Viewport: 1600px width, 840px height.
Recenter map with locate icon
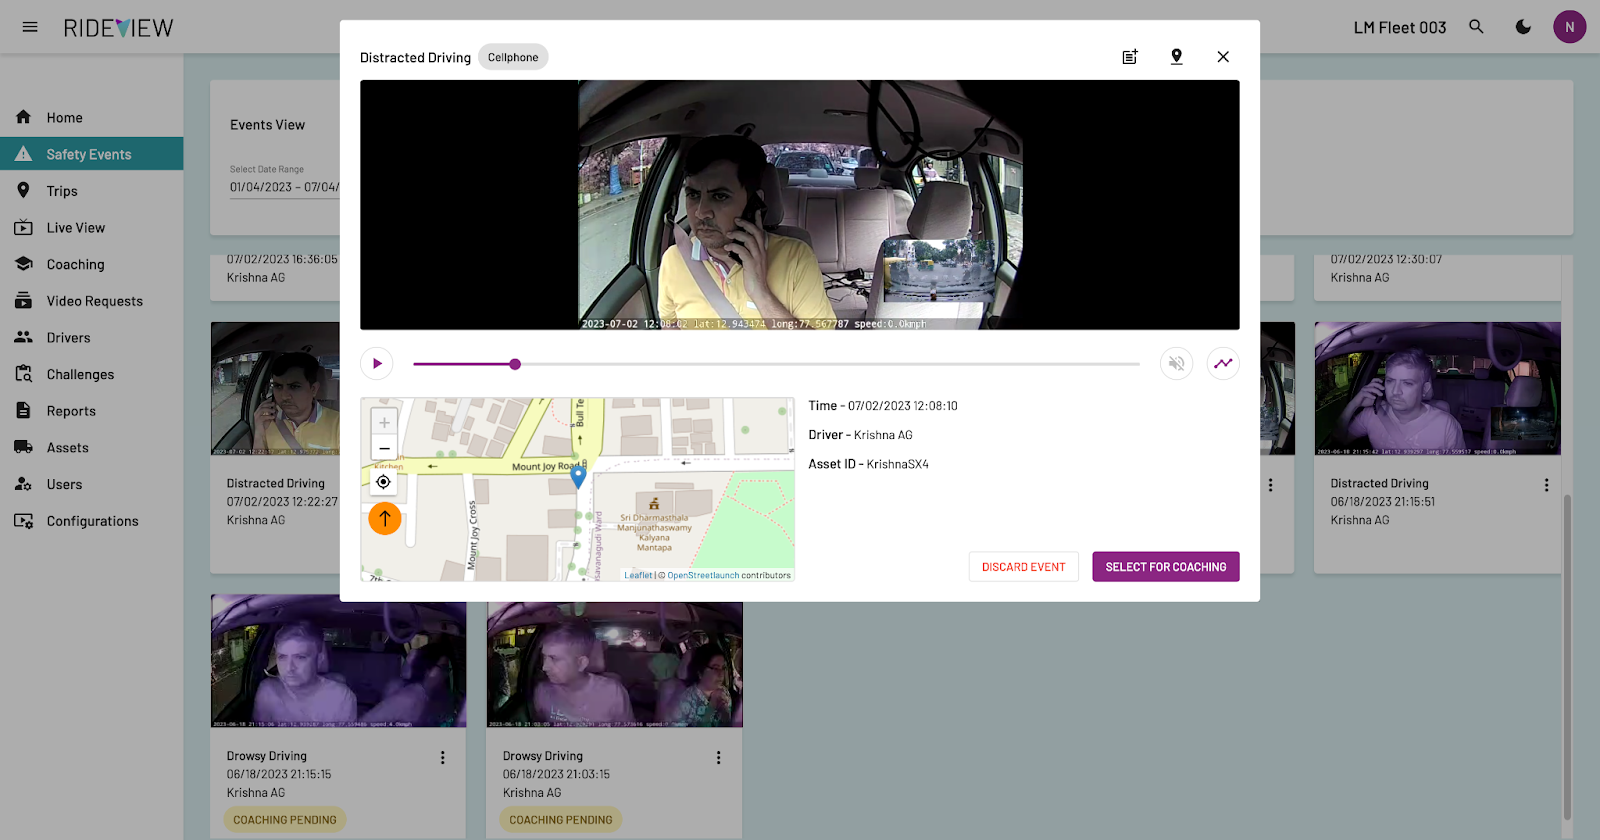tap(384, 482)
